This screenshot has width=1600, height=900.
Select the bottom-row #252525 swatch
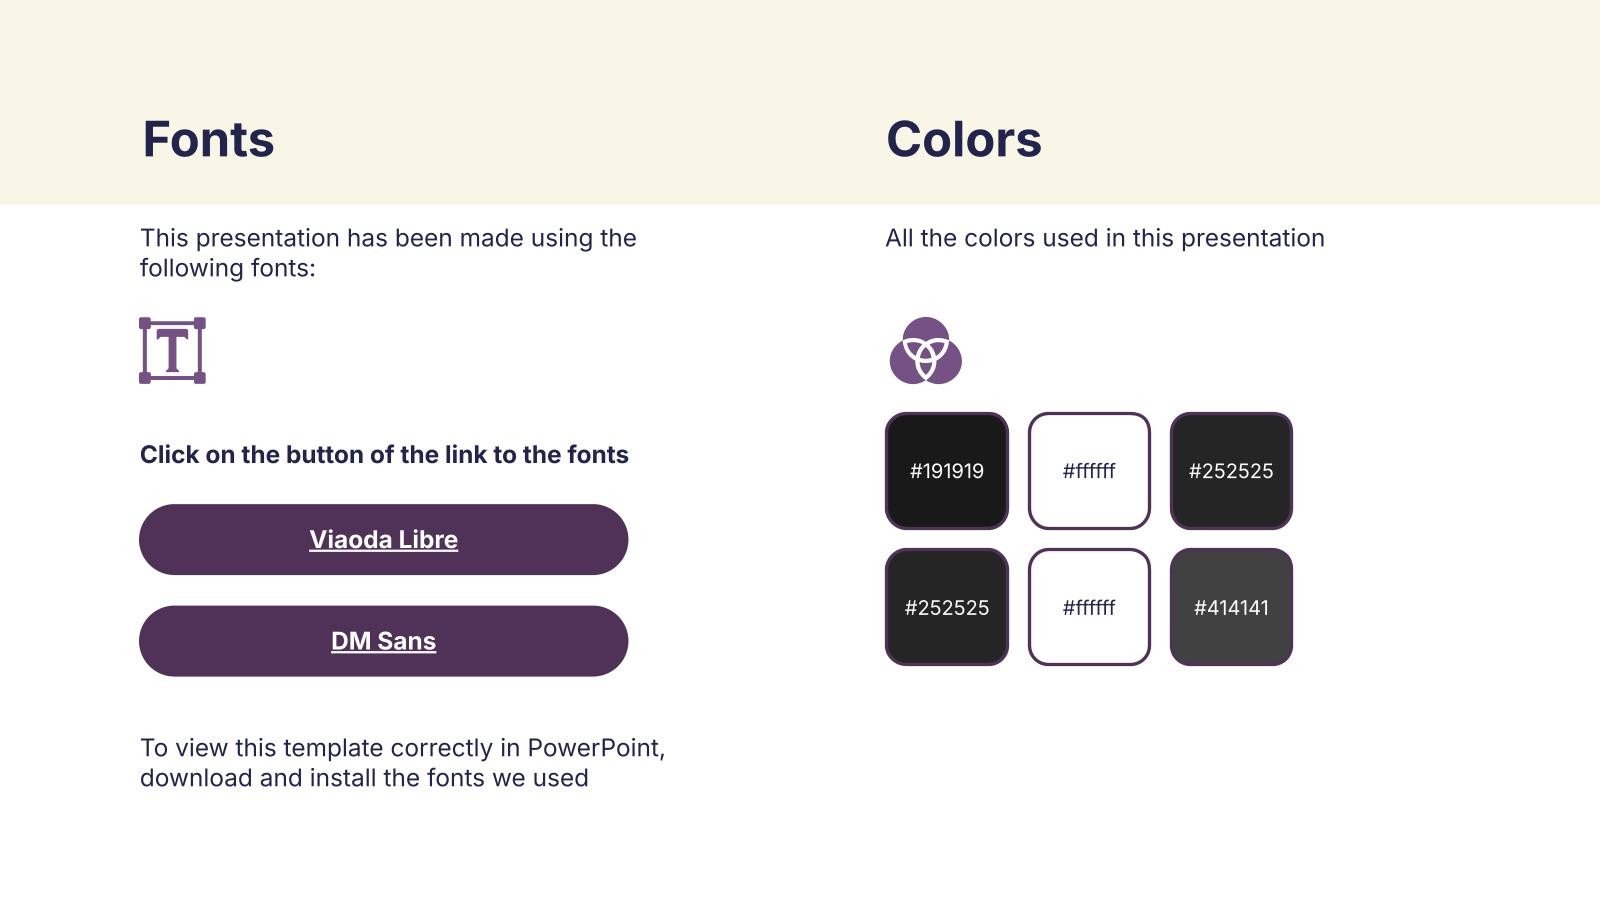947,607
